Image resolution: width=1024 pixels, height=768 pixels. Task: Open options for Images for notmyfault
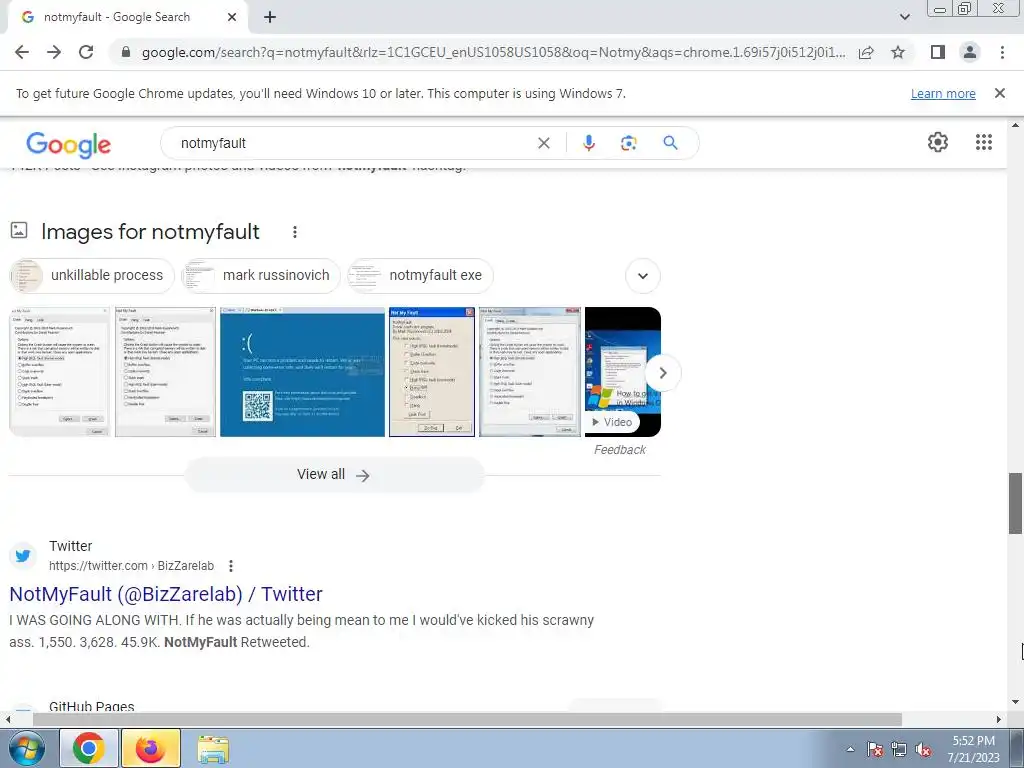(295, 232)
